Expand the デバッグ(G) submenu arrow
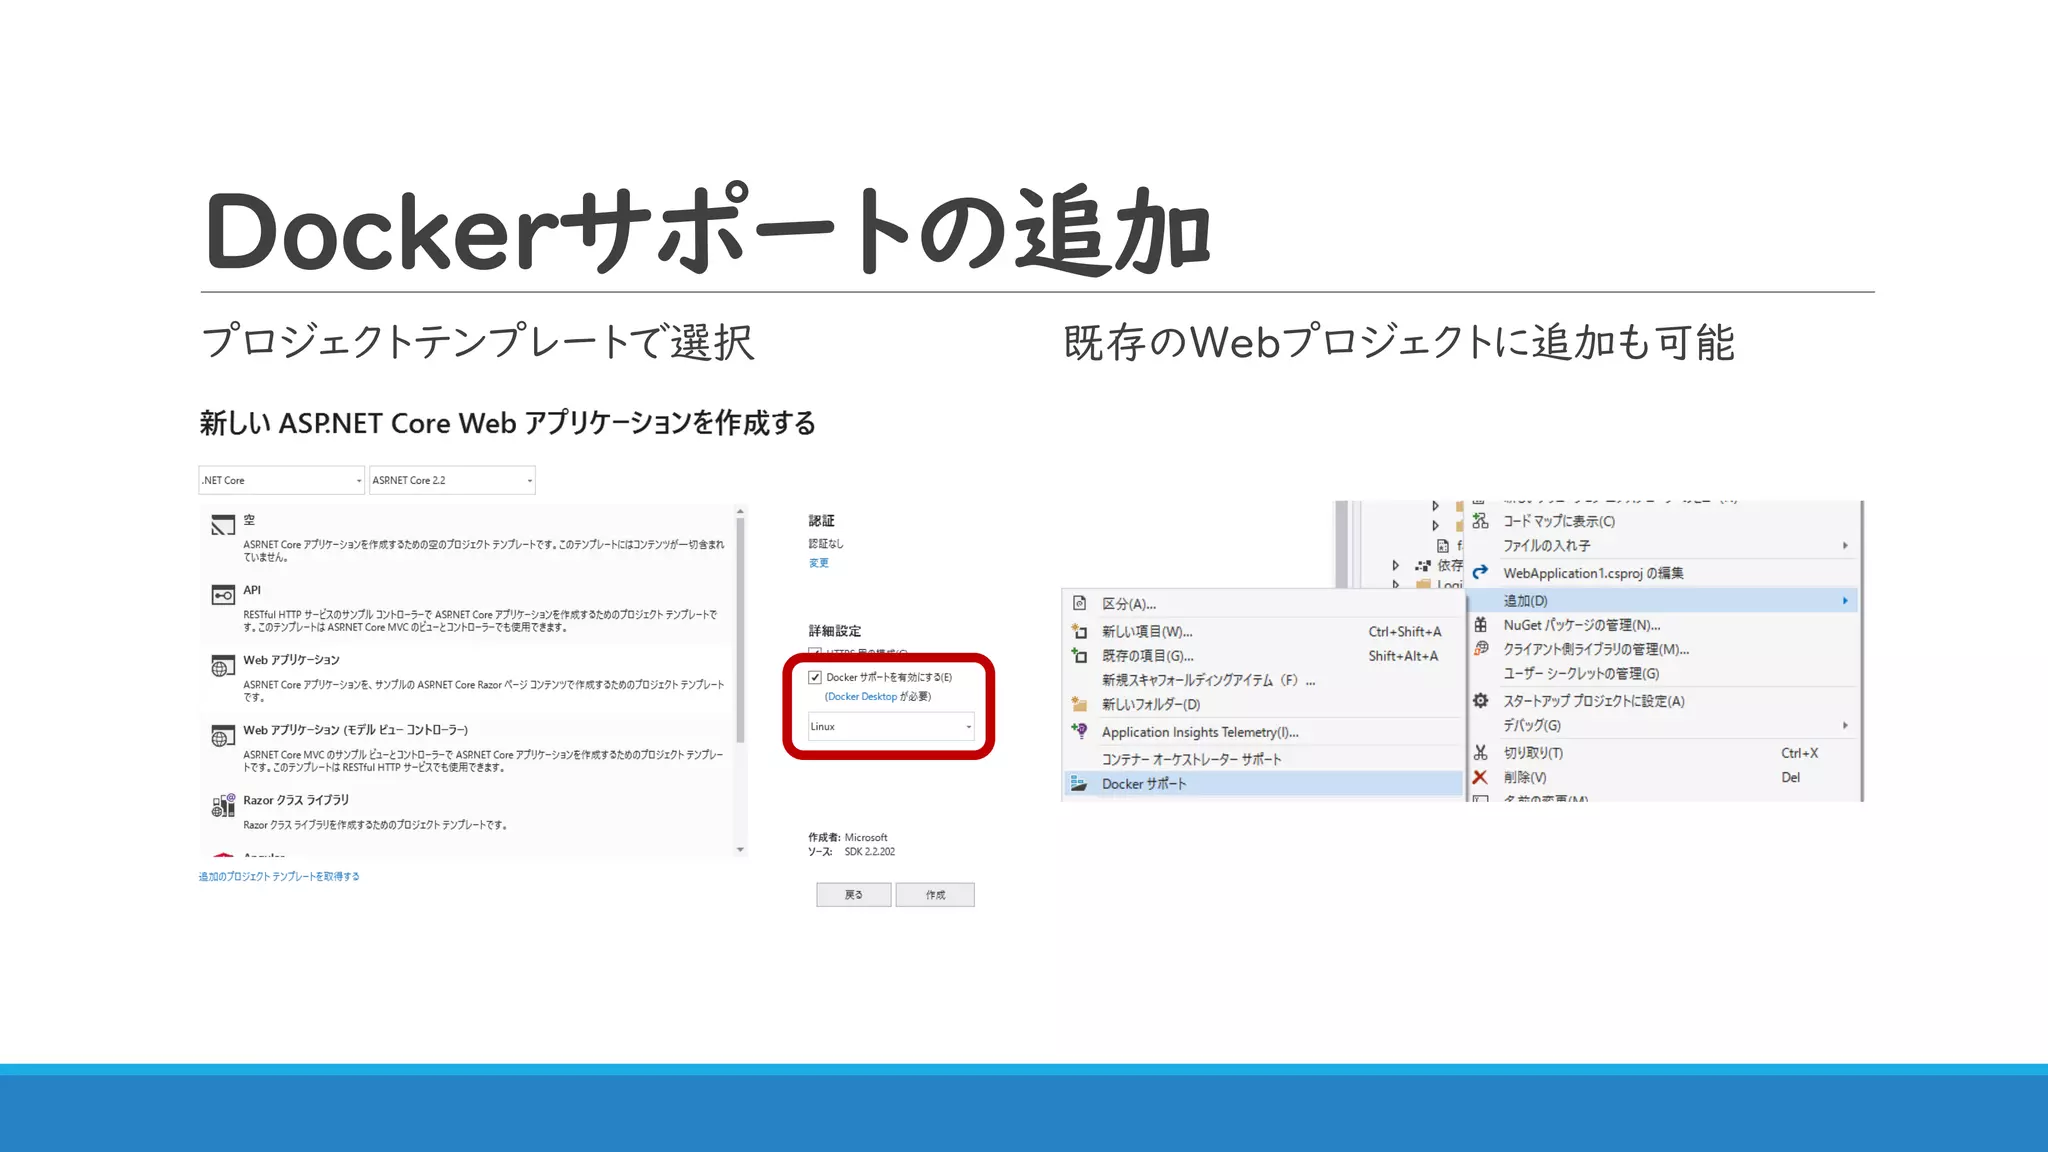The width and height of the screenshot is (2048, 1152). 1845,725
